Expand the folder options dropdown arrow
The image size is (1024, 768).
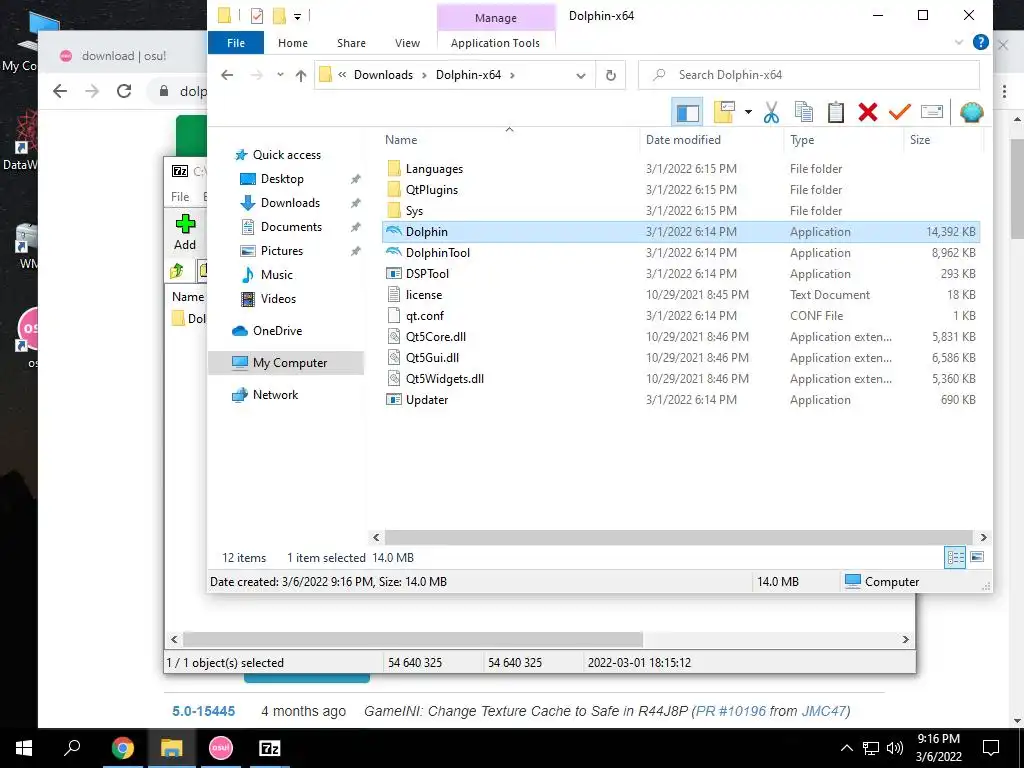[748, 112]
